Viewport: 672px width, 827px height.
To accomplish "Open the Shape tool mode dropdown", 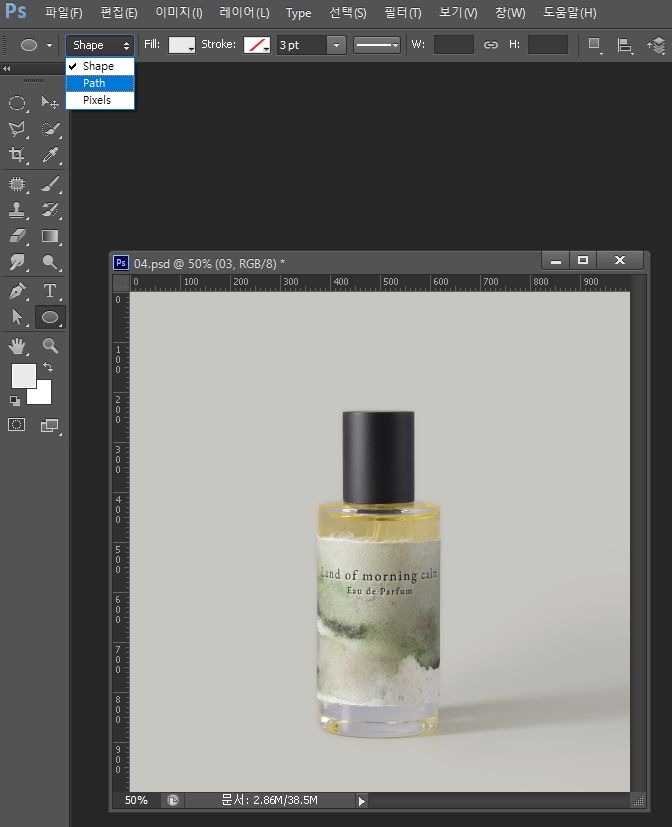I will click(x=100, y=45).
